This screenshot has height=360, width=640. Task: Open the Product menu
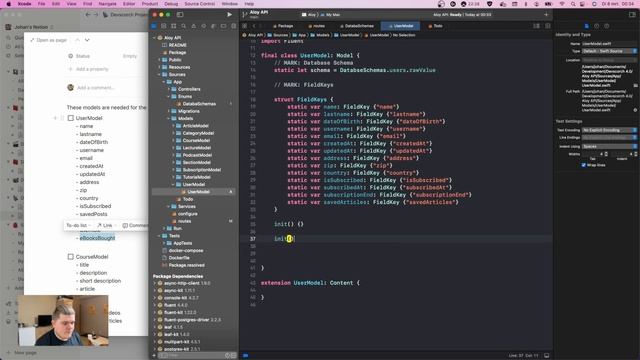(x=149, y=4)
